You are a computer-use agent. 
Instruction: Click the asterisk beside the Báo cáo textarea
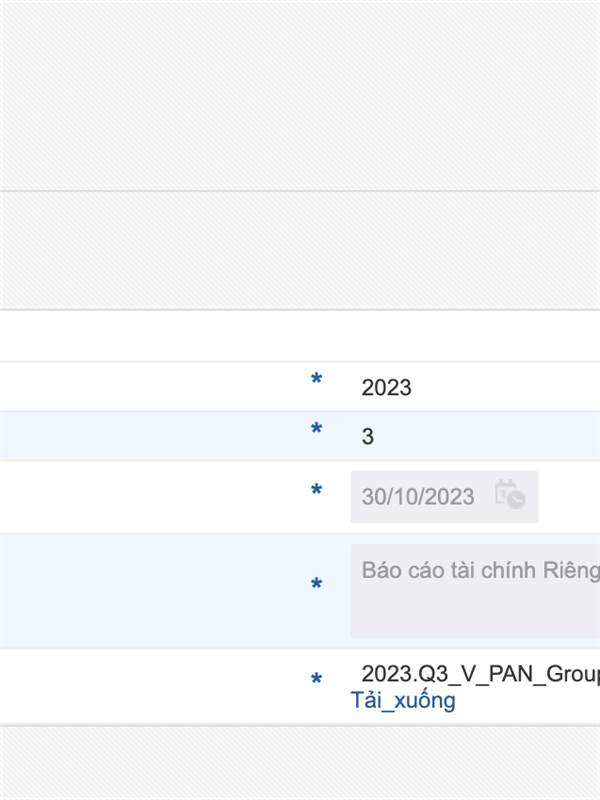316,584
